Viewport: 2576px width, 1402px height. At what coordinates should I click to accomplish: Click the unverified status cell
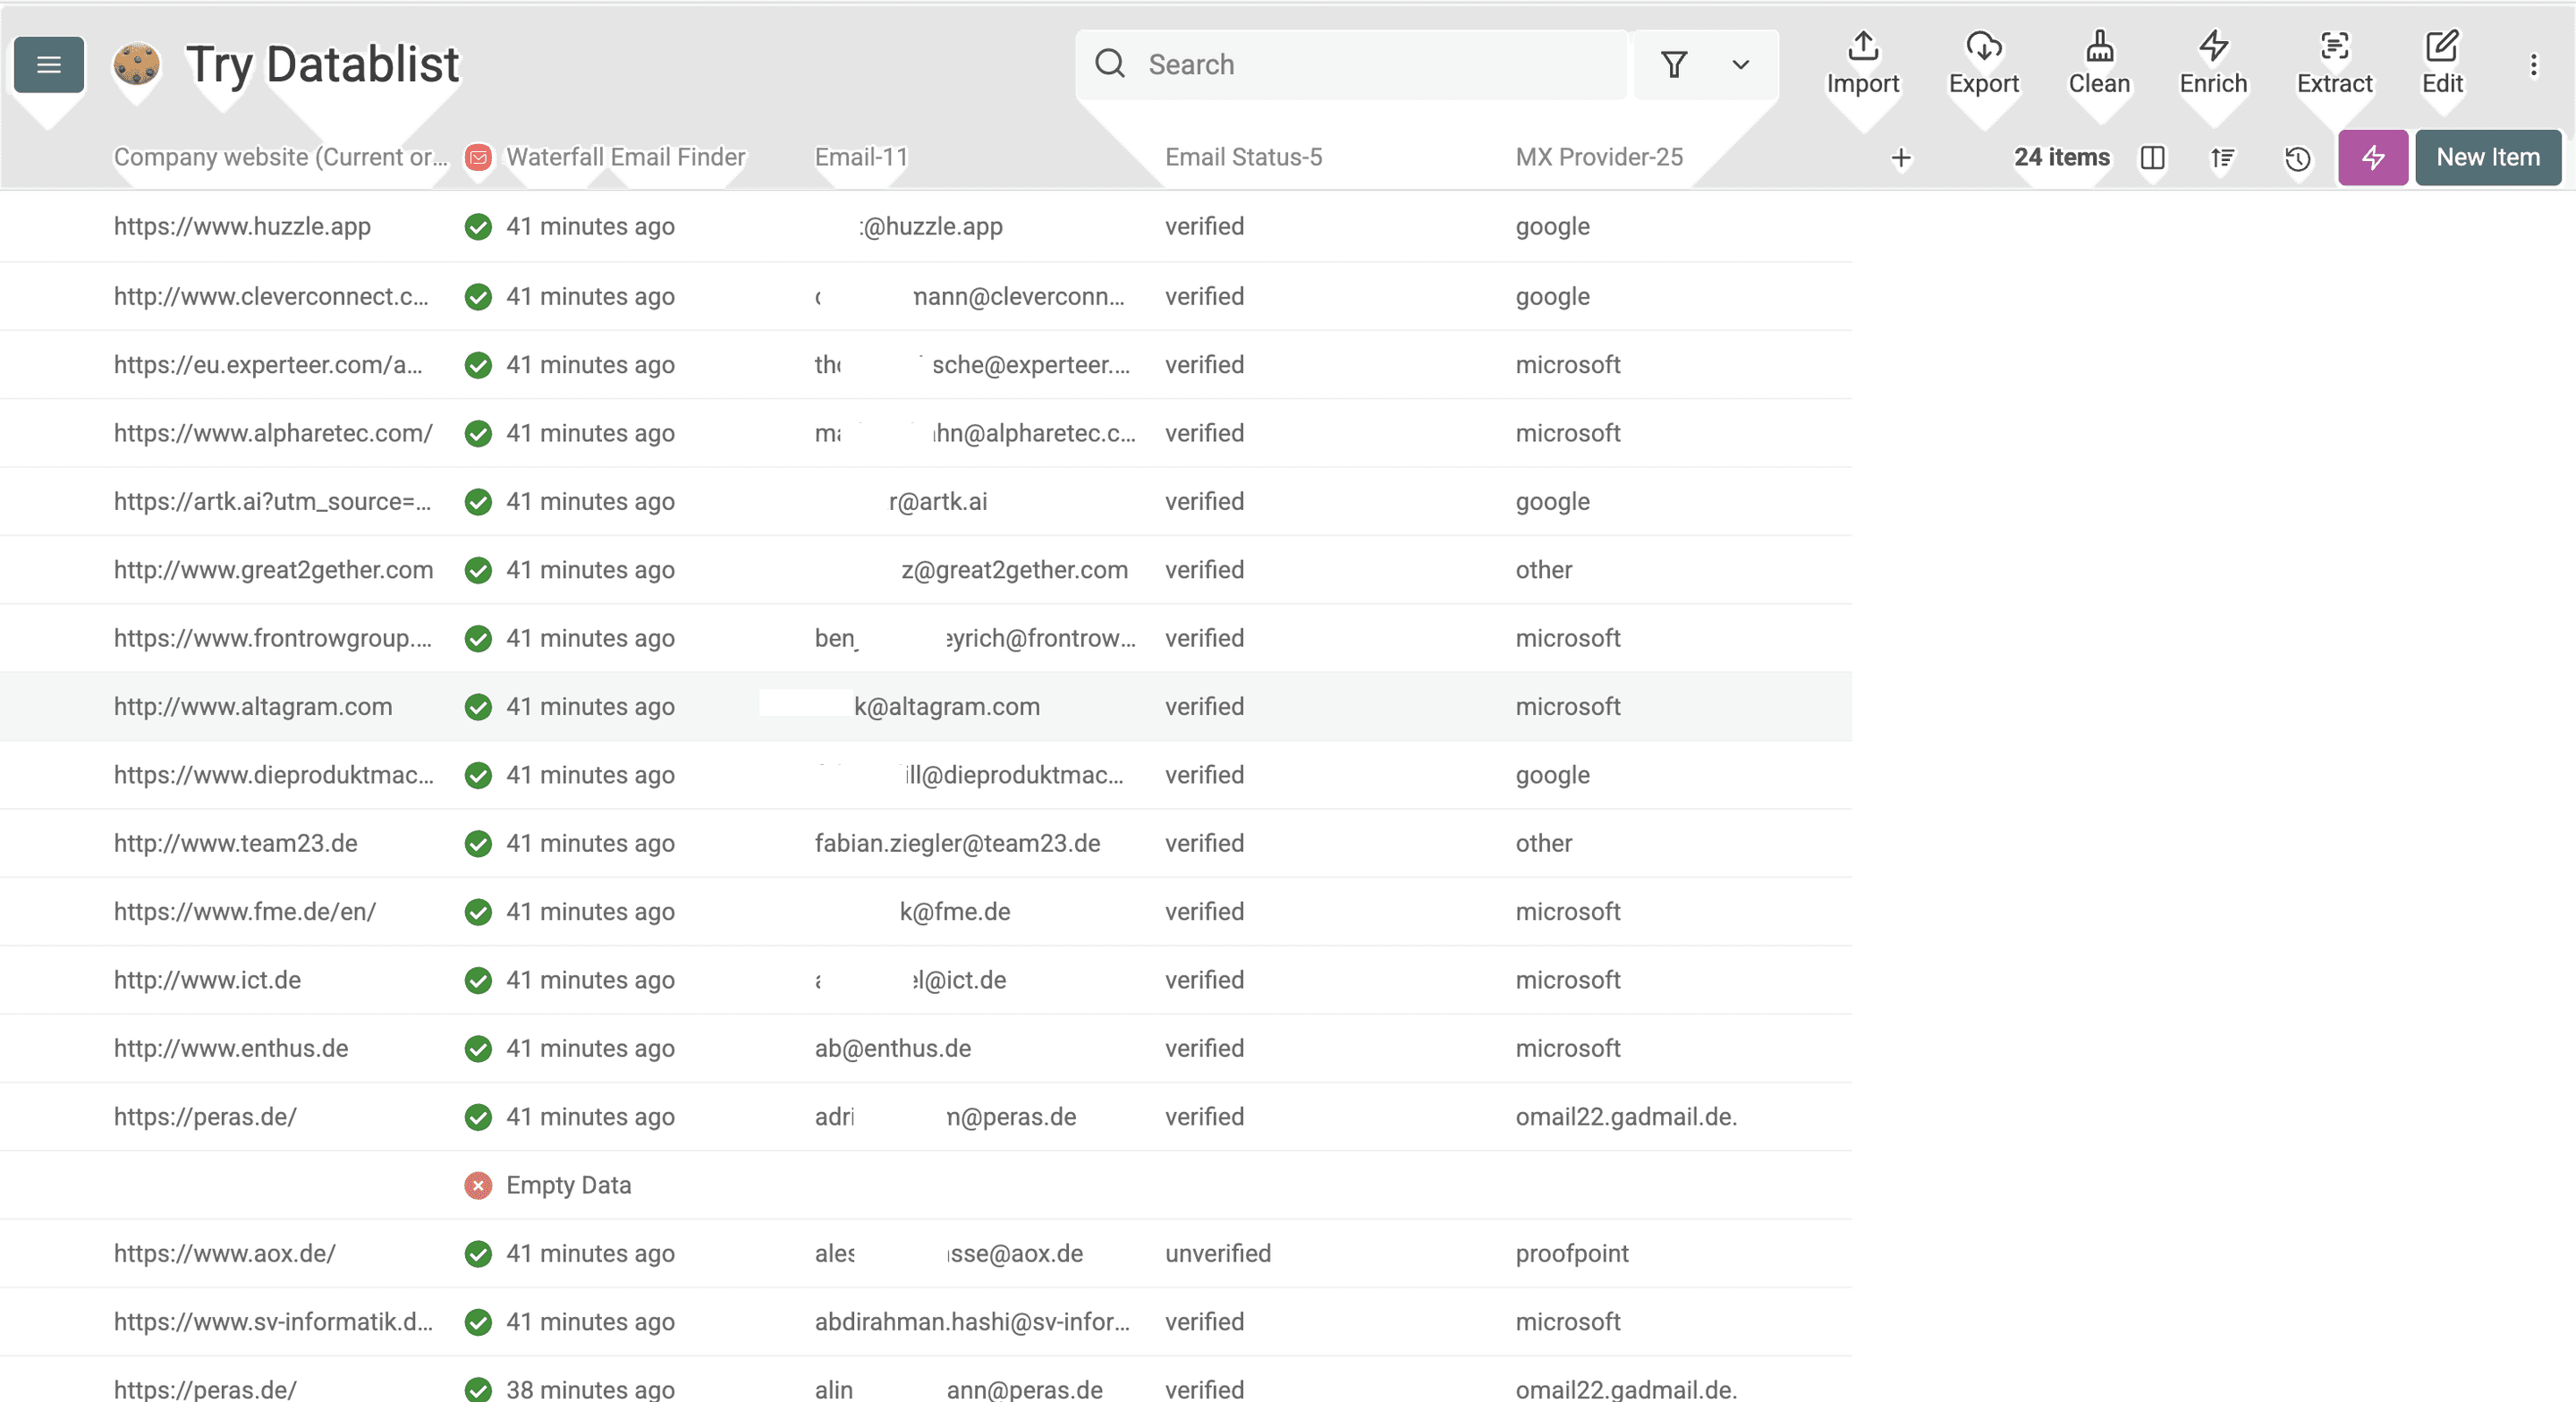coord(1217,1253)
